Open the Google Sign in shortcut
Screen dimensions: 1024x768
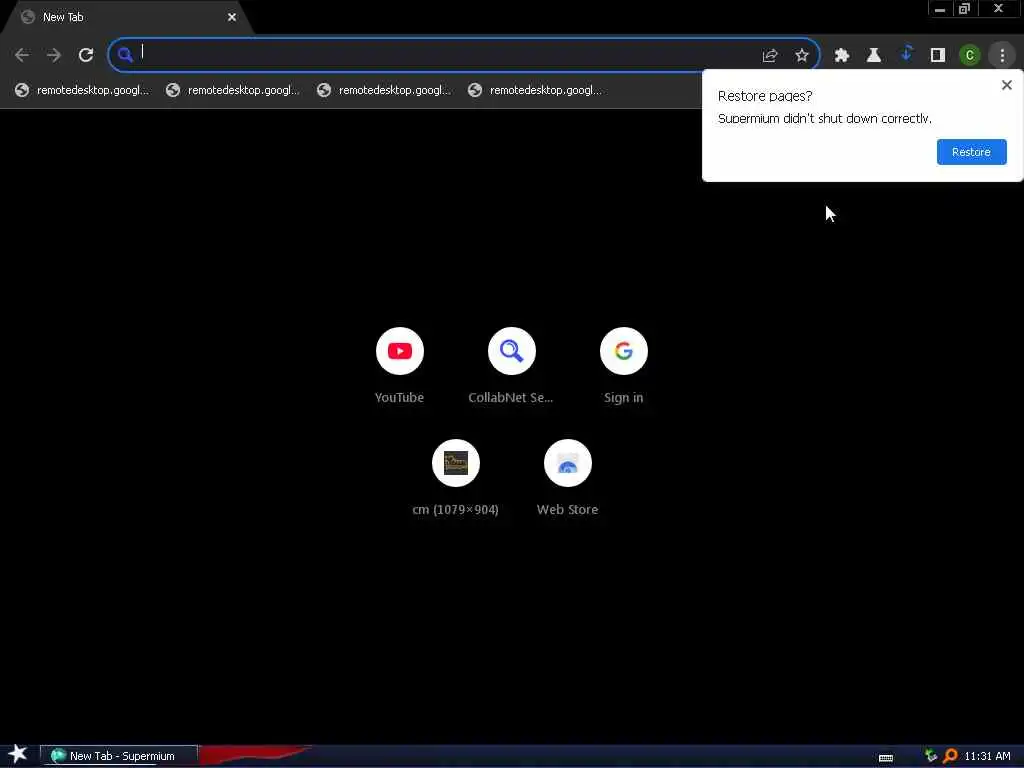624,366
